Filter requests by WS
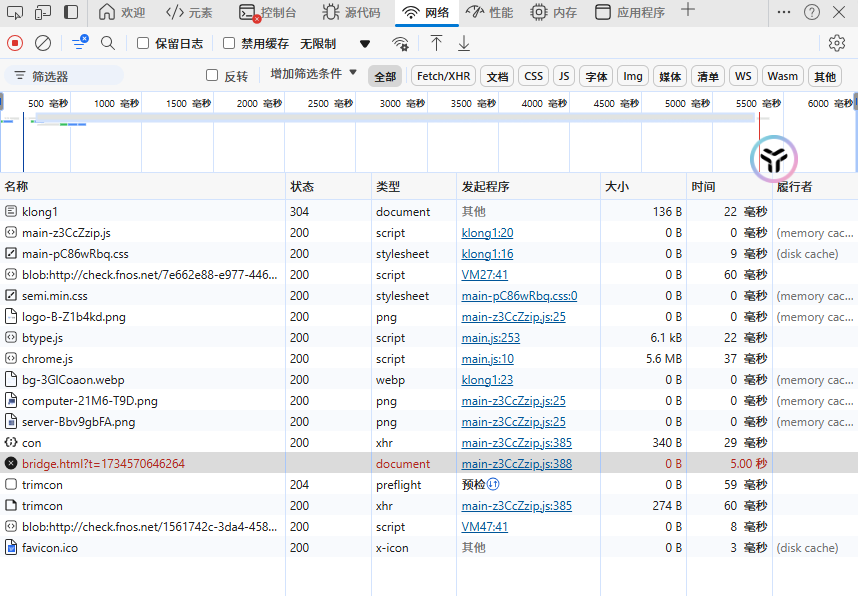The image size is (858, 596). coord(743,76)
